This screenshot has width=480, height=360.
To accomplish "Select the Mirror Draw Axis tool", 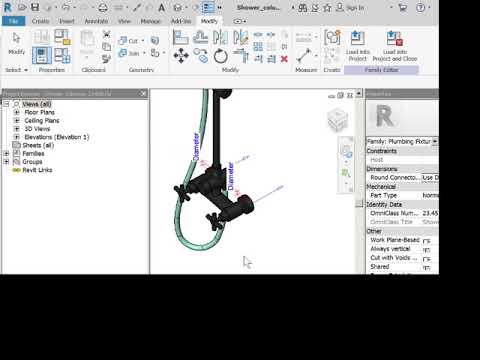I will [x=241, y=37].
